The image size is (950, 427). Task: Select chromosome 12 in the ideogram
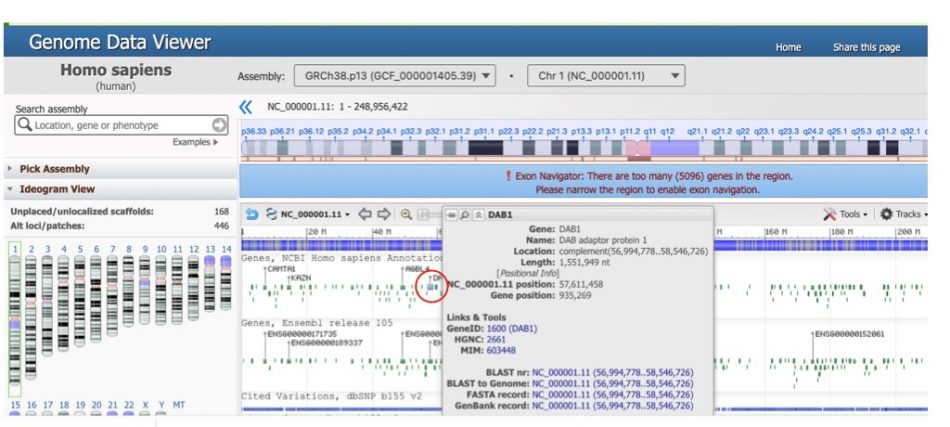193,286
